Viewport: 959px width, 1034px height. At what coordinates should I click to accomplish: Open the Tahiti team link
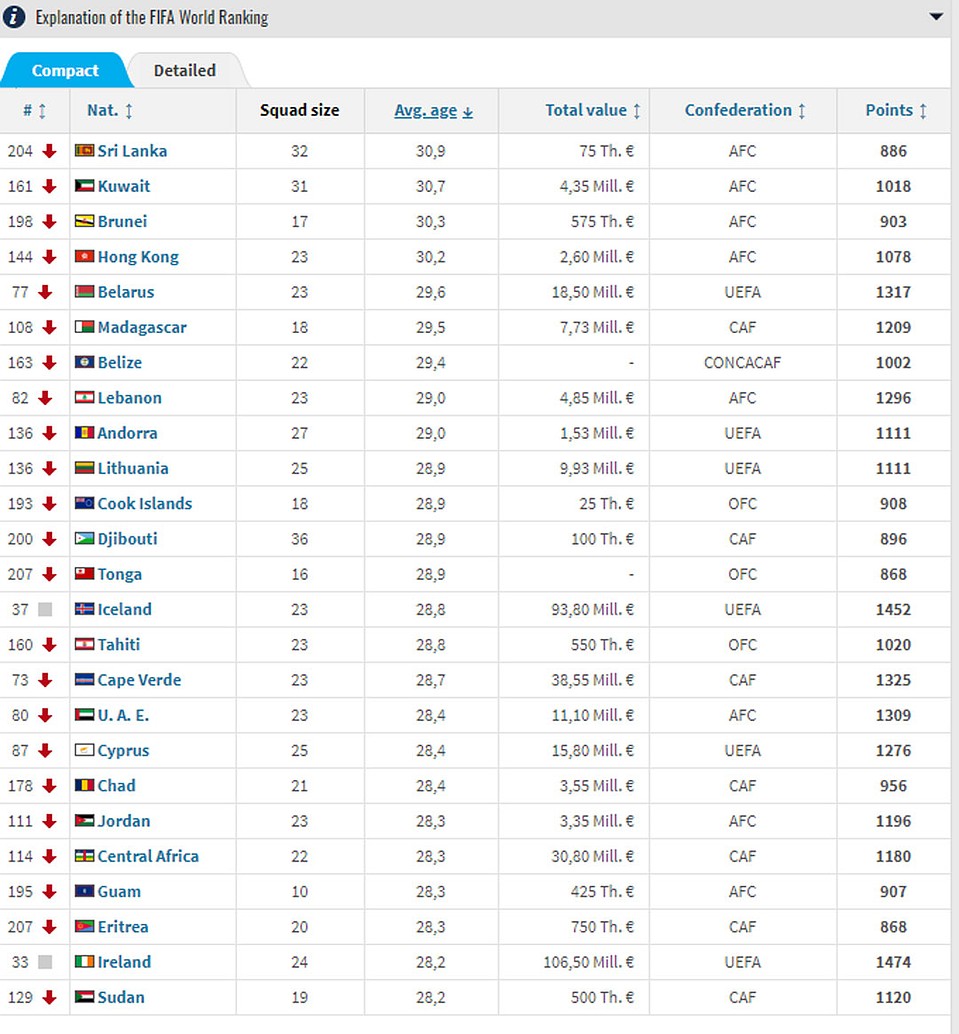click(119, 645)
